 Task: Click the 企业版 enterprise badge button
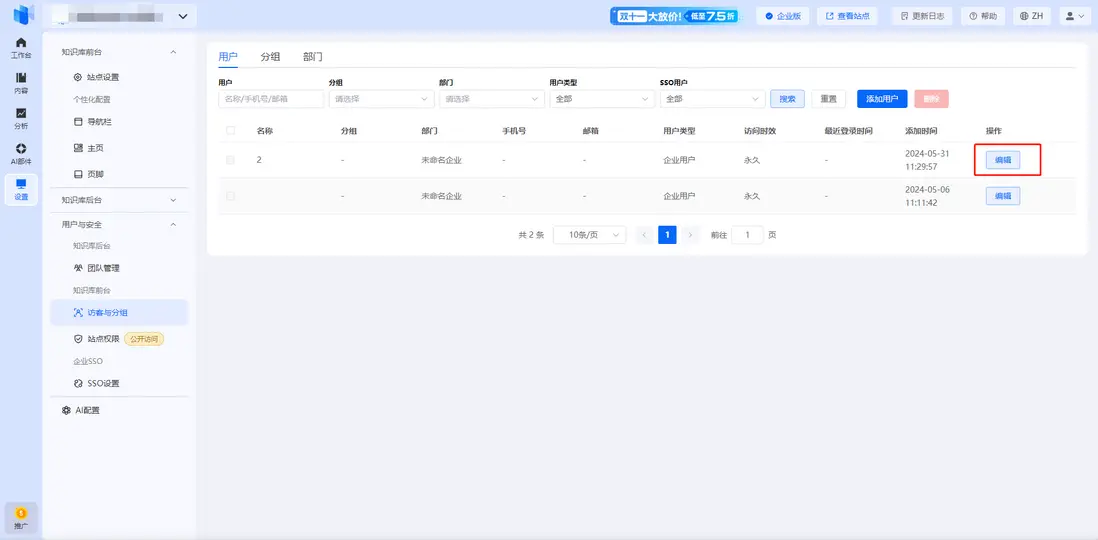783,15
